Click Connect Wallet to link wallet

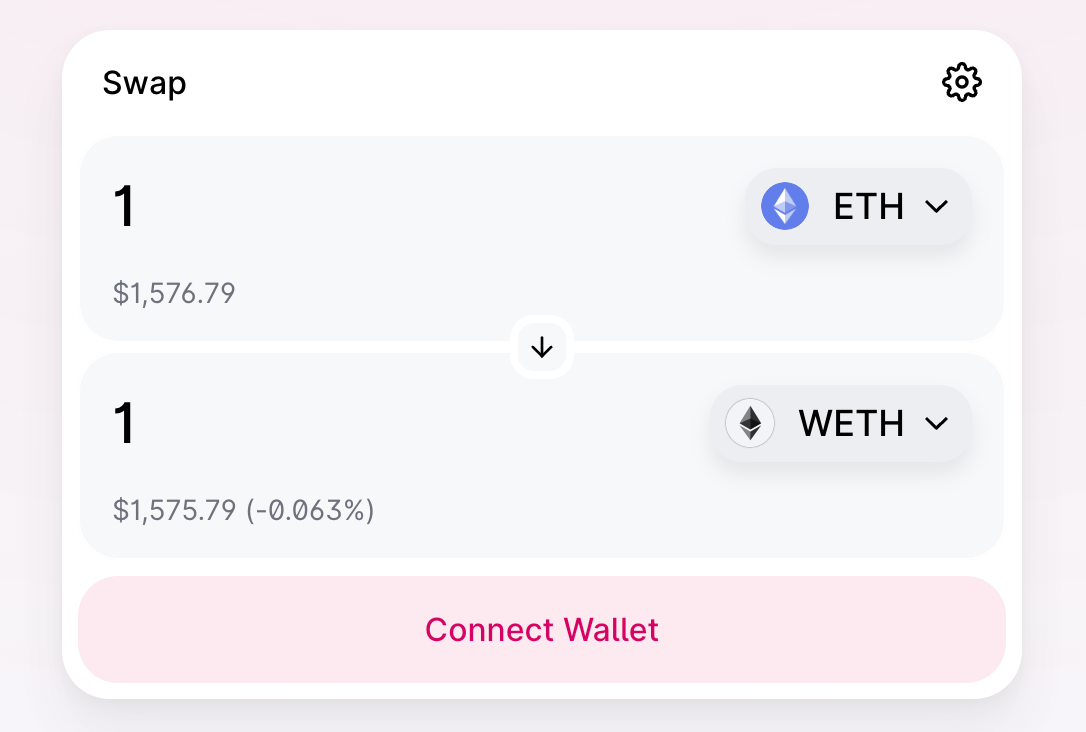coord(541,629)
